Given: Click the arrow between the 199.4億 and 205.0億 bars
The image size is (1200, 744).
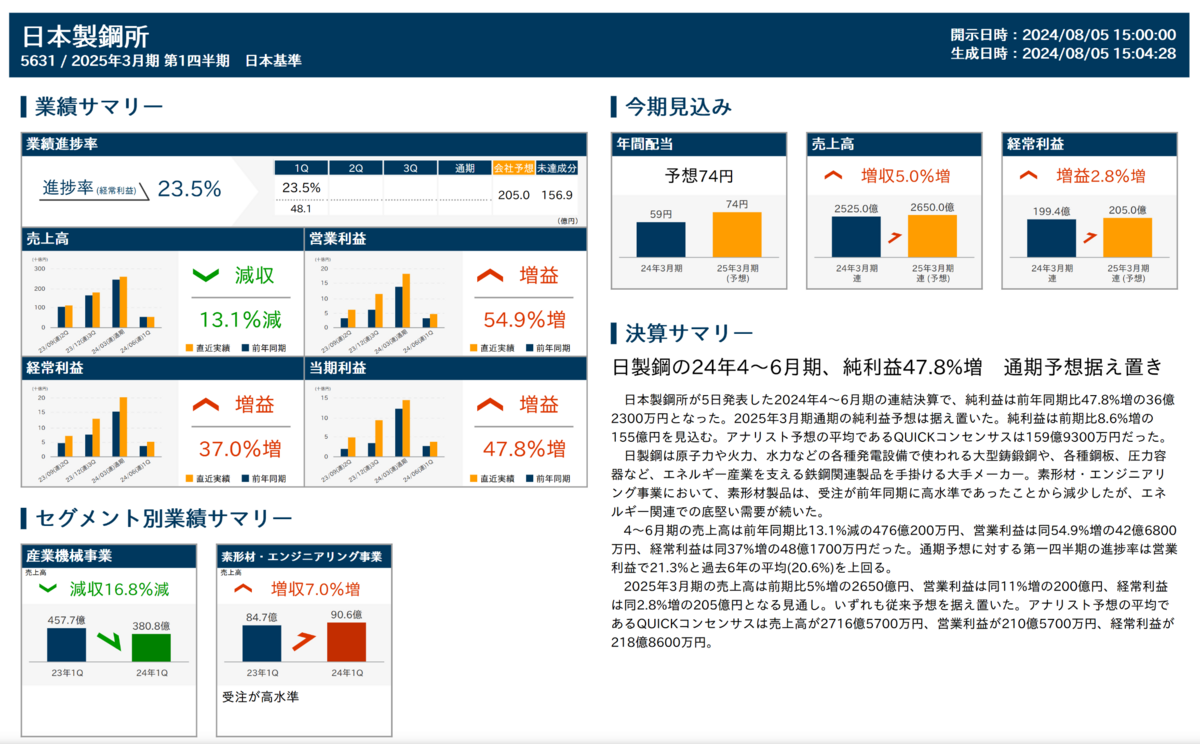Looking at the screenshot, I should (x=1090, y=238).
